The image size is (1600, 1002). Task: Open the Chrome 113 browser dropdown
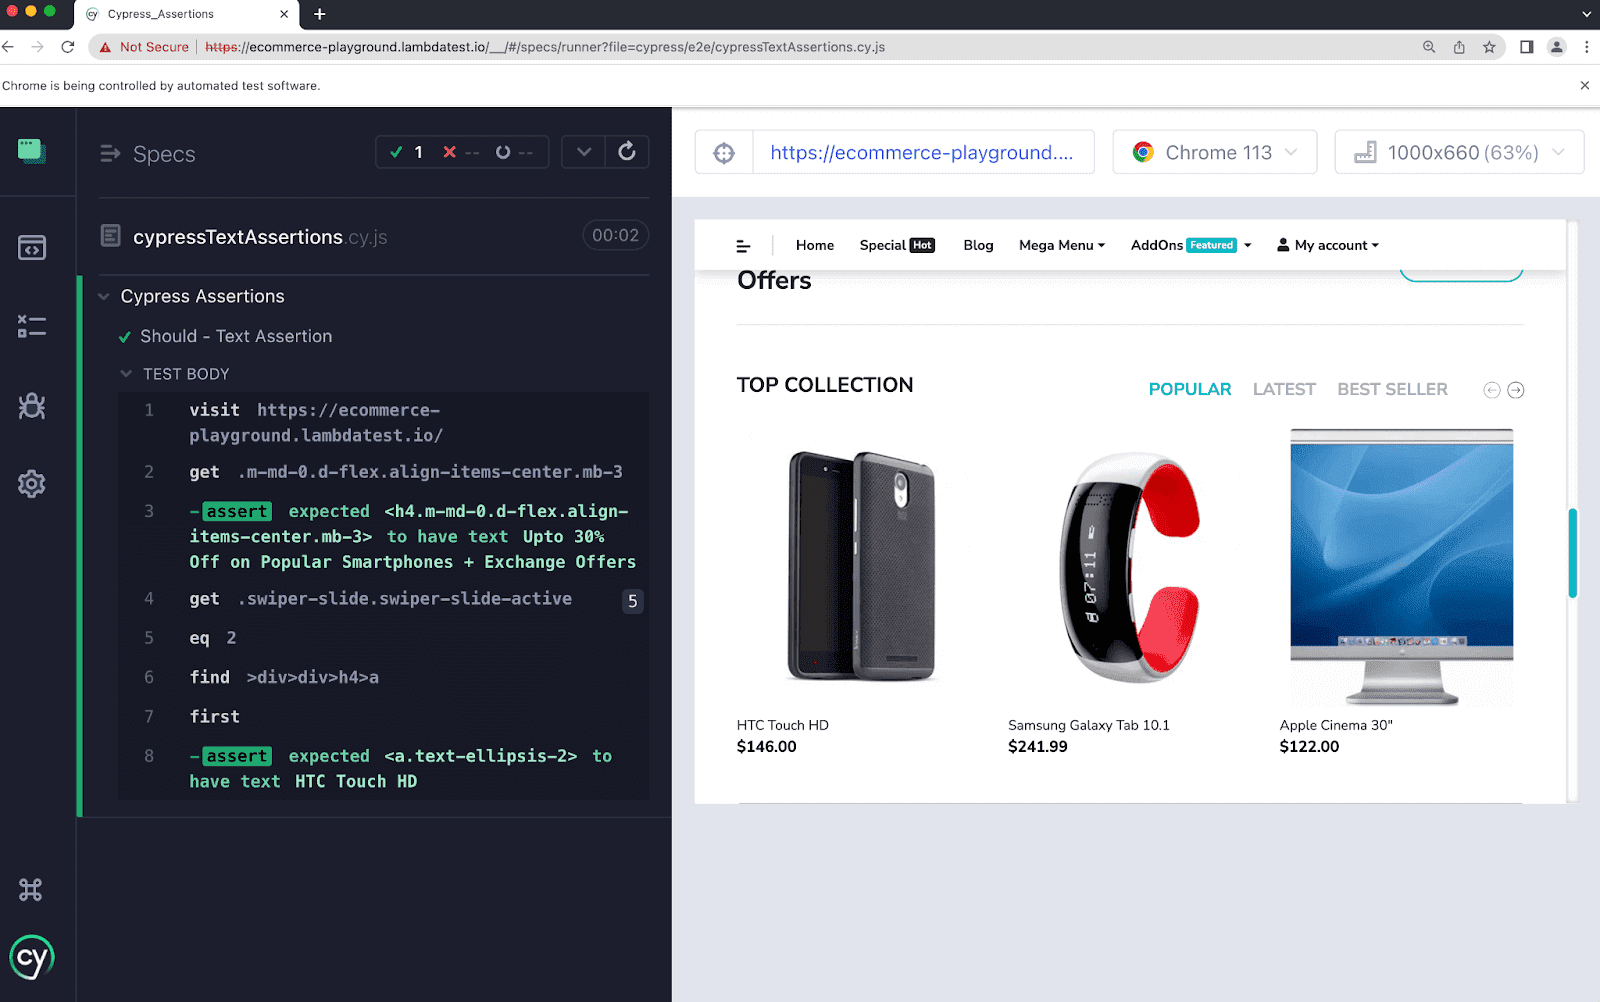click(x=1215, y=152)
